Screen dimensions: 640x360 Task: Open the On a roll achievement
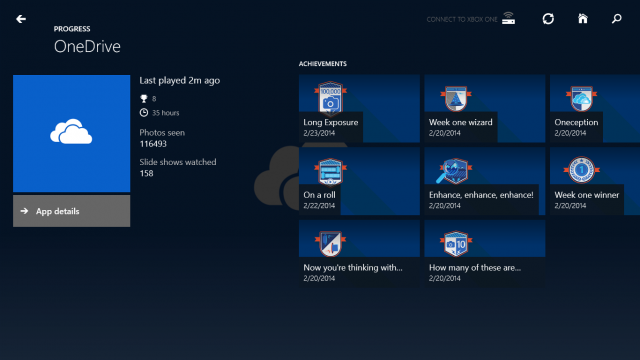pos(359,181)
